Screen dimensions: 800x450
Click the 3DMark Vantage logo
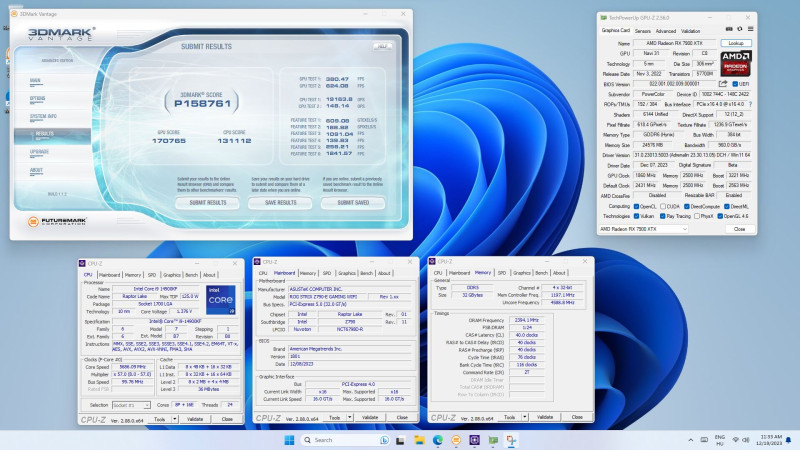pos(61,34)
